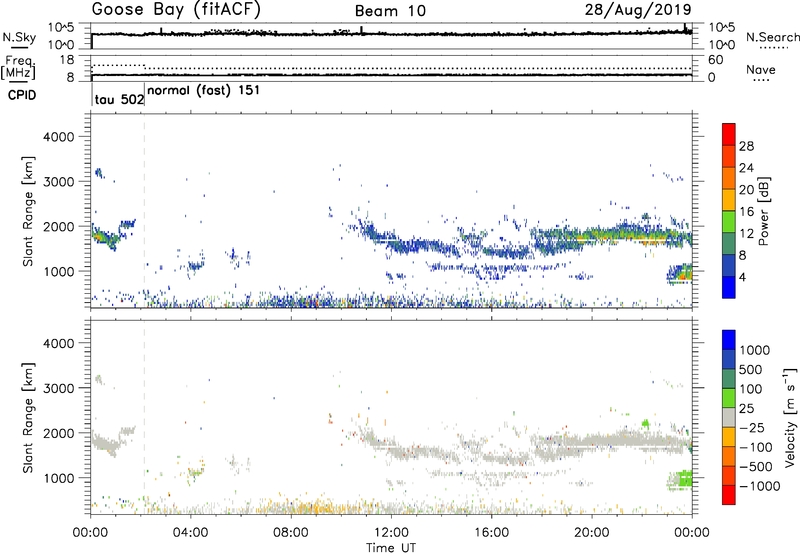Click the "-25" velocity color bar value
This screenshot has width=800, height=554.
[x=752, y=427]
